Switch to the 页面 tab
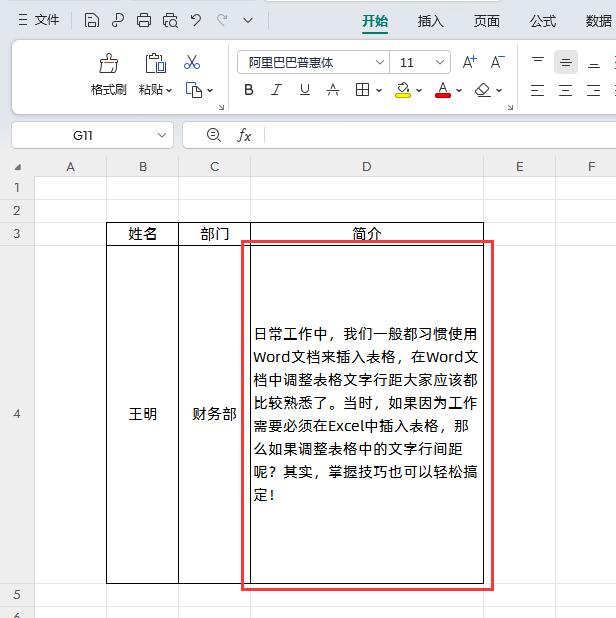The height and width of the screenshot is (618, 616). [487, 20]
